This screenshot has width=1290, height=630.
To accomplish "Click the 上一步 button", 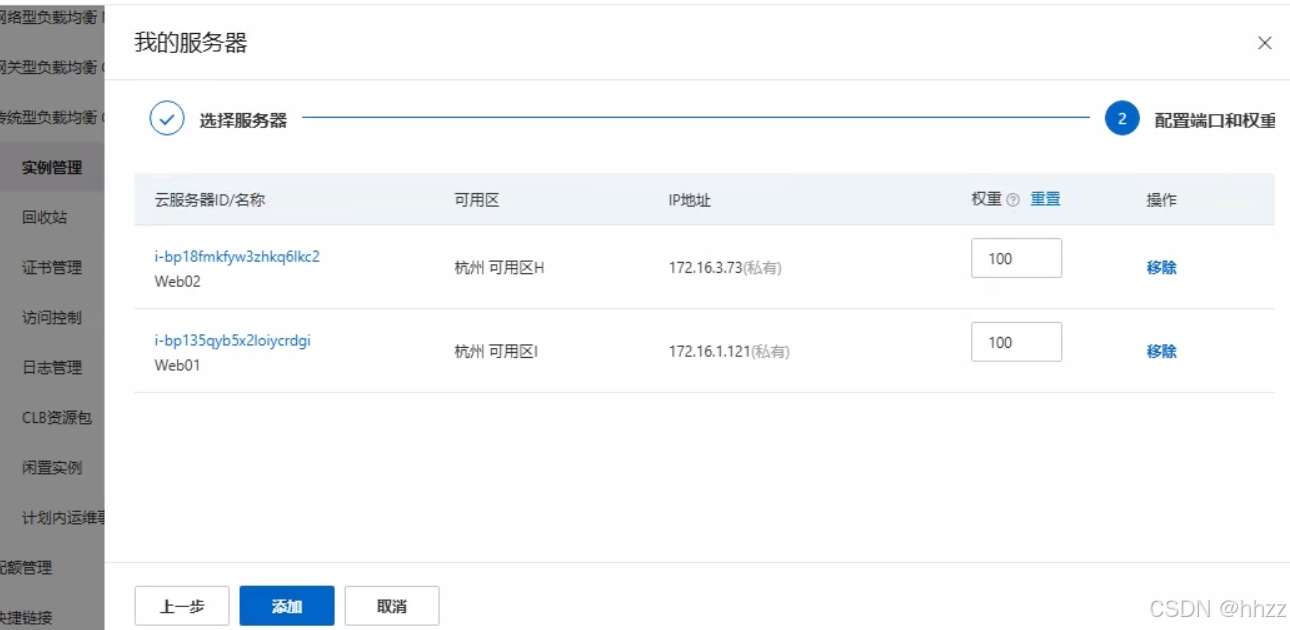I will 182,606.
